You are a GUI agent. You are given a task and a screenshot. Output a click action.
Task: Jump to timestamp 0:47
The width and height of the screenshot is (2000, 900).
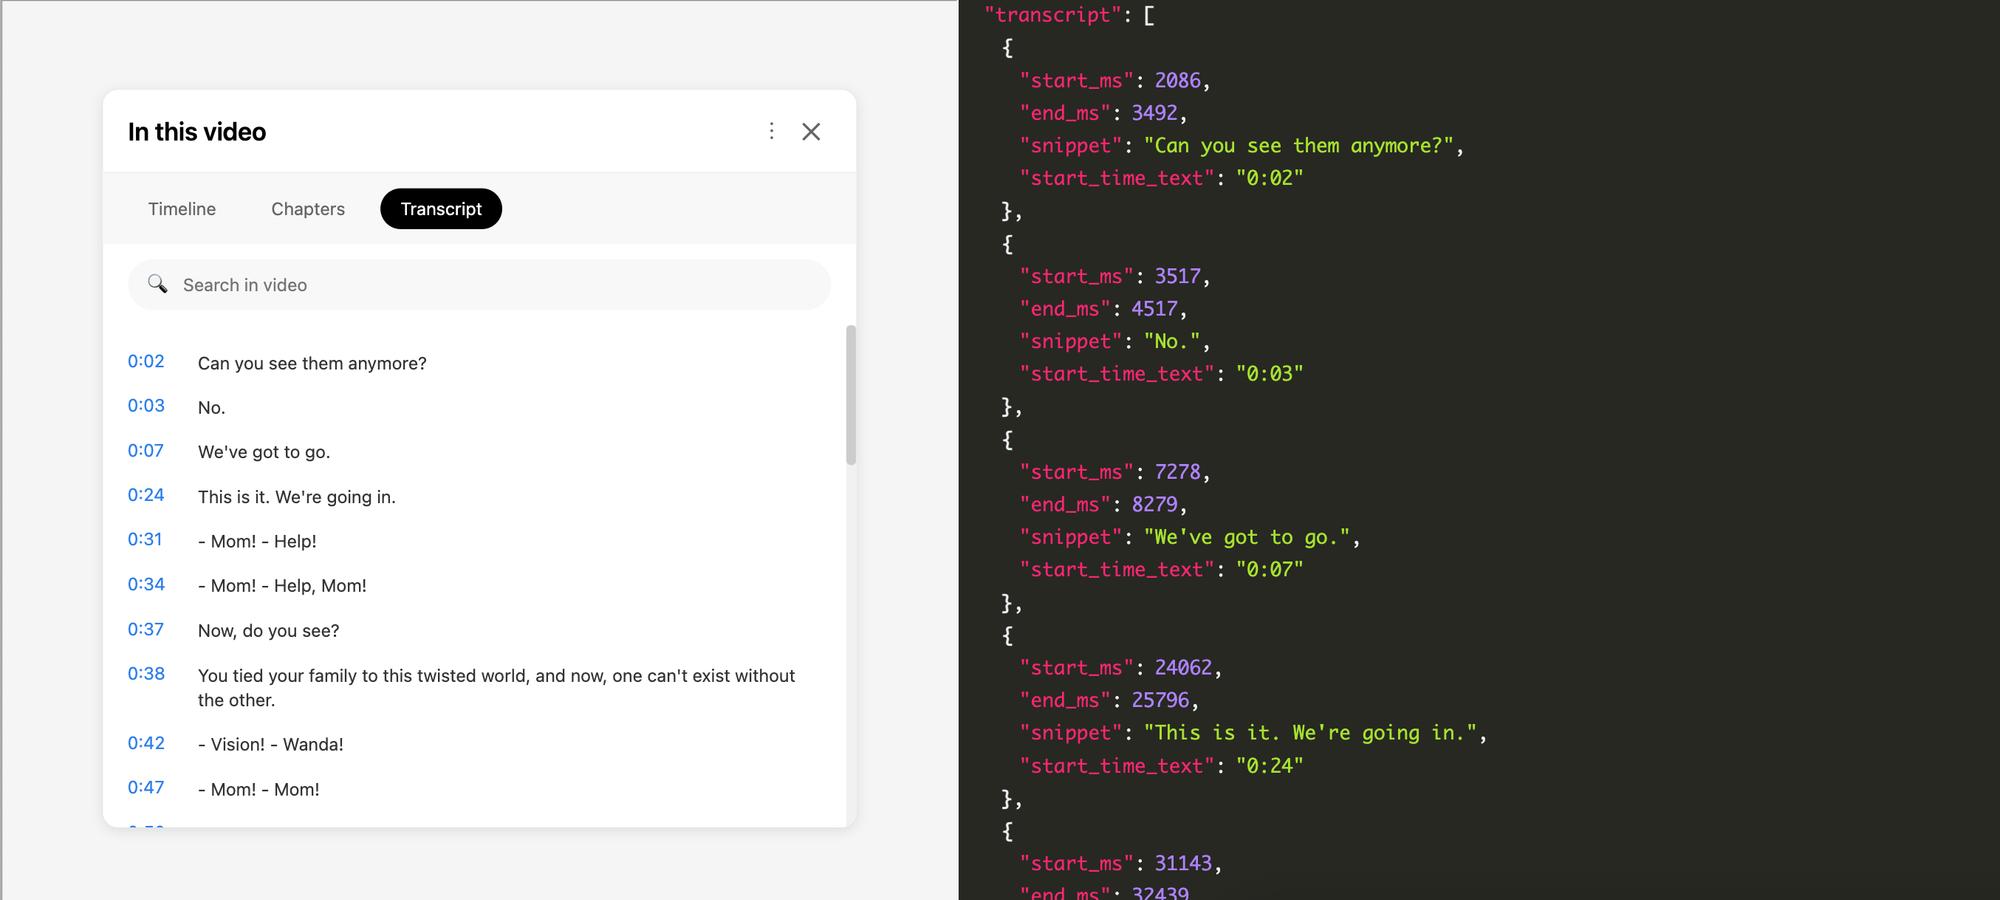pos(146,787)
